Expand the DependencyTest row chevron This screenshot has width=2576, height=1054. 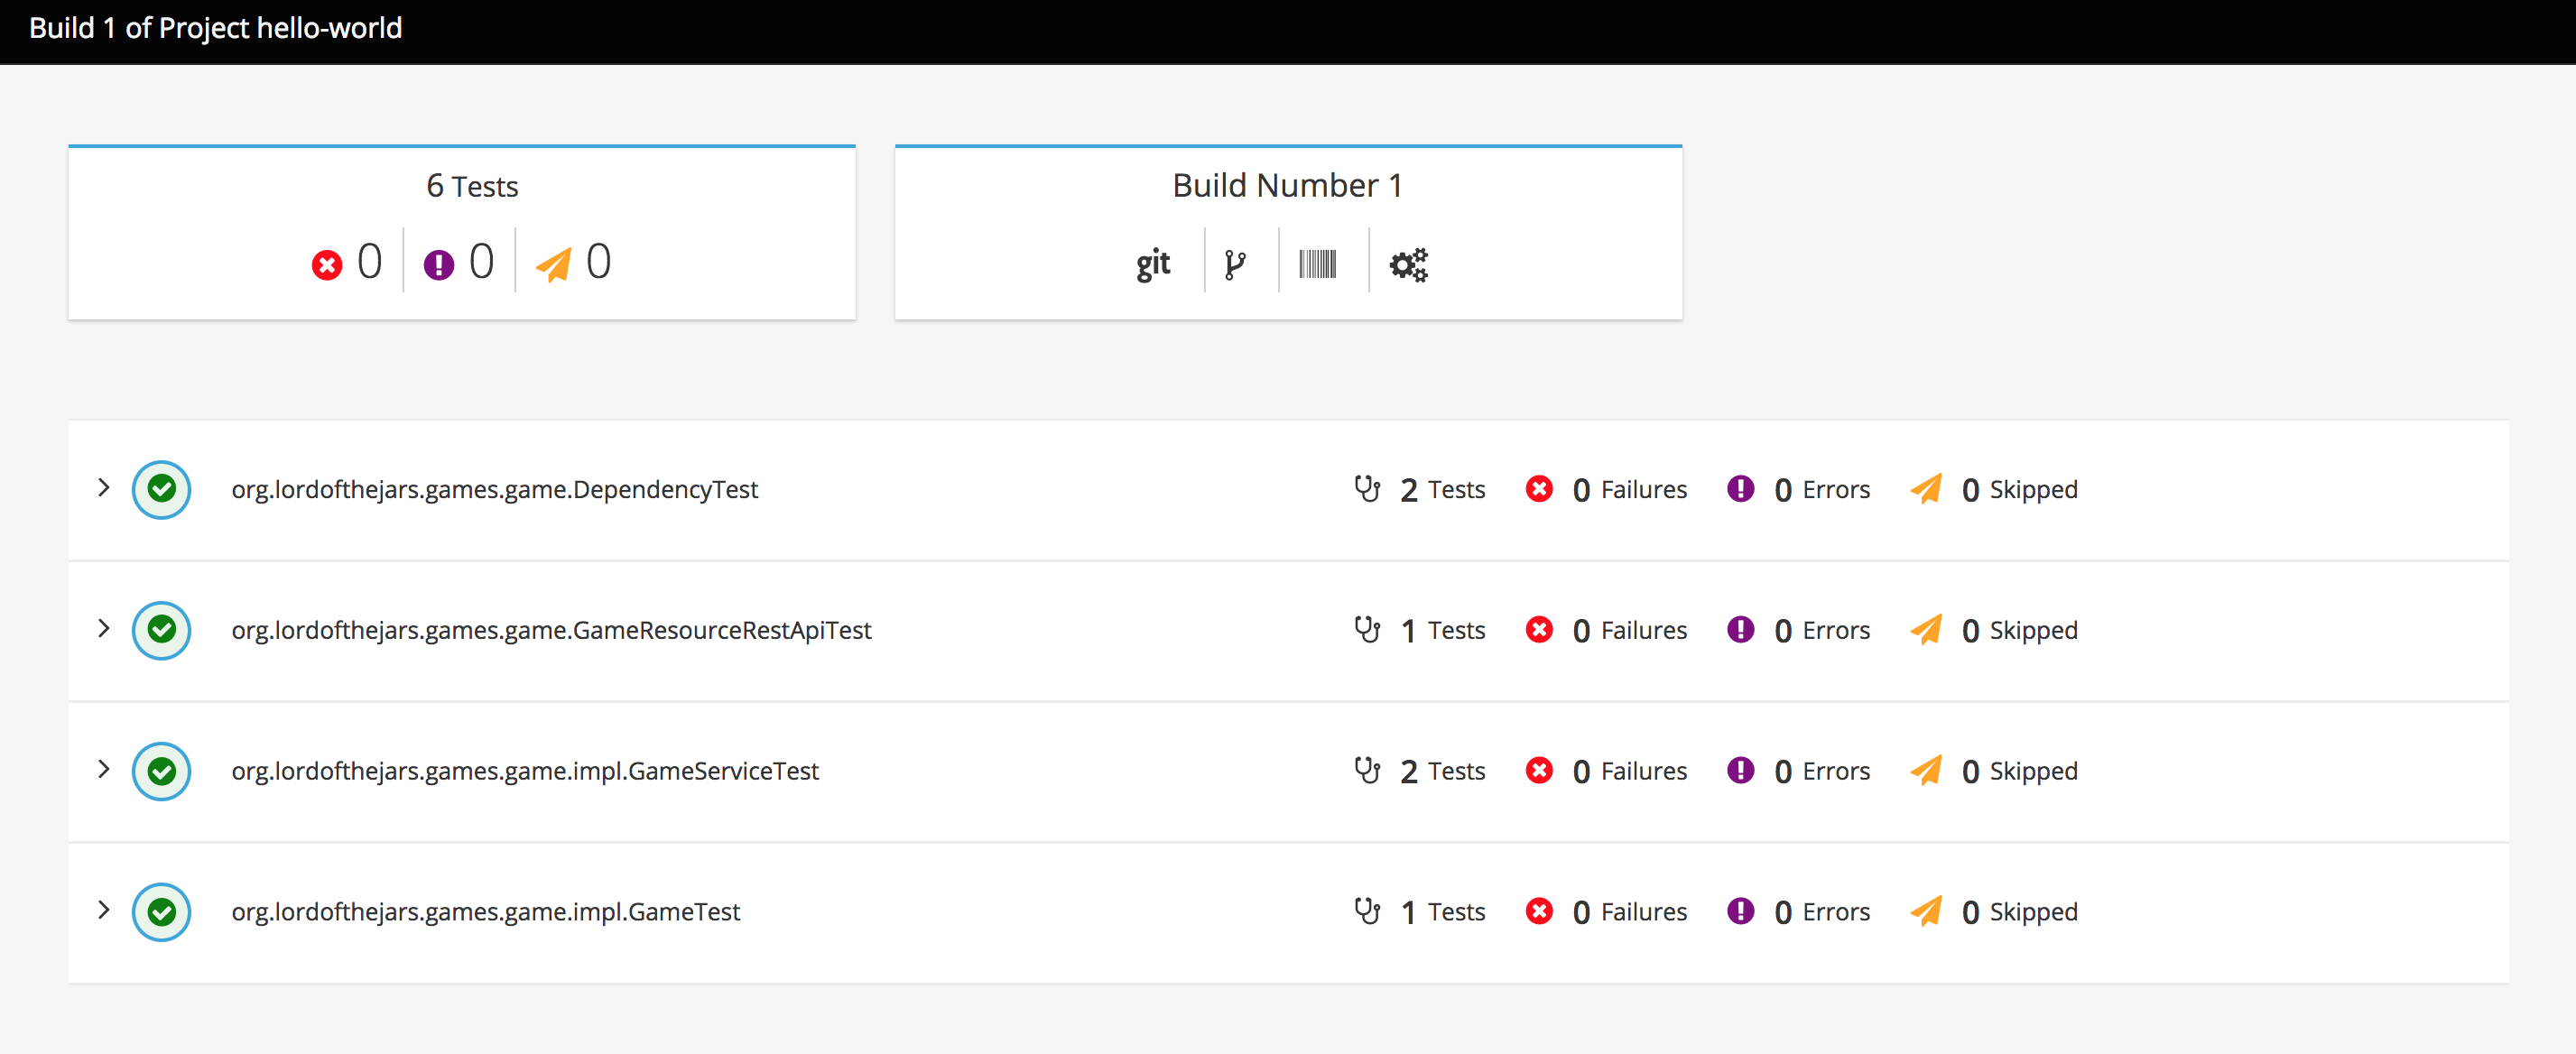pos(103,488)
